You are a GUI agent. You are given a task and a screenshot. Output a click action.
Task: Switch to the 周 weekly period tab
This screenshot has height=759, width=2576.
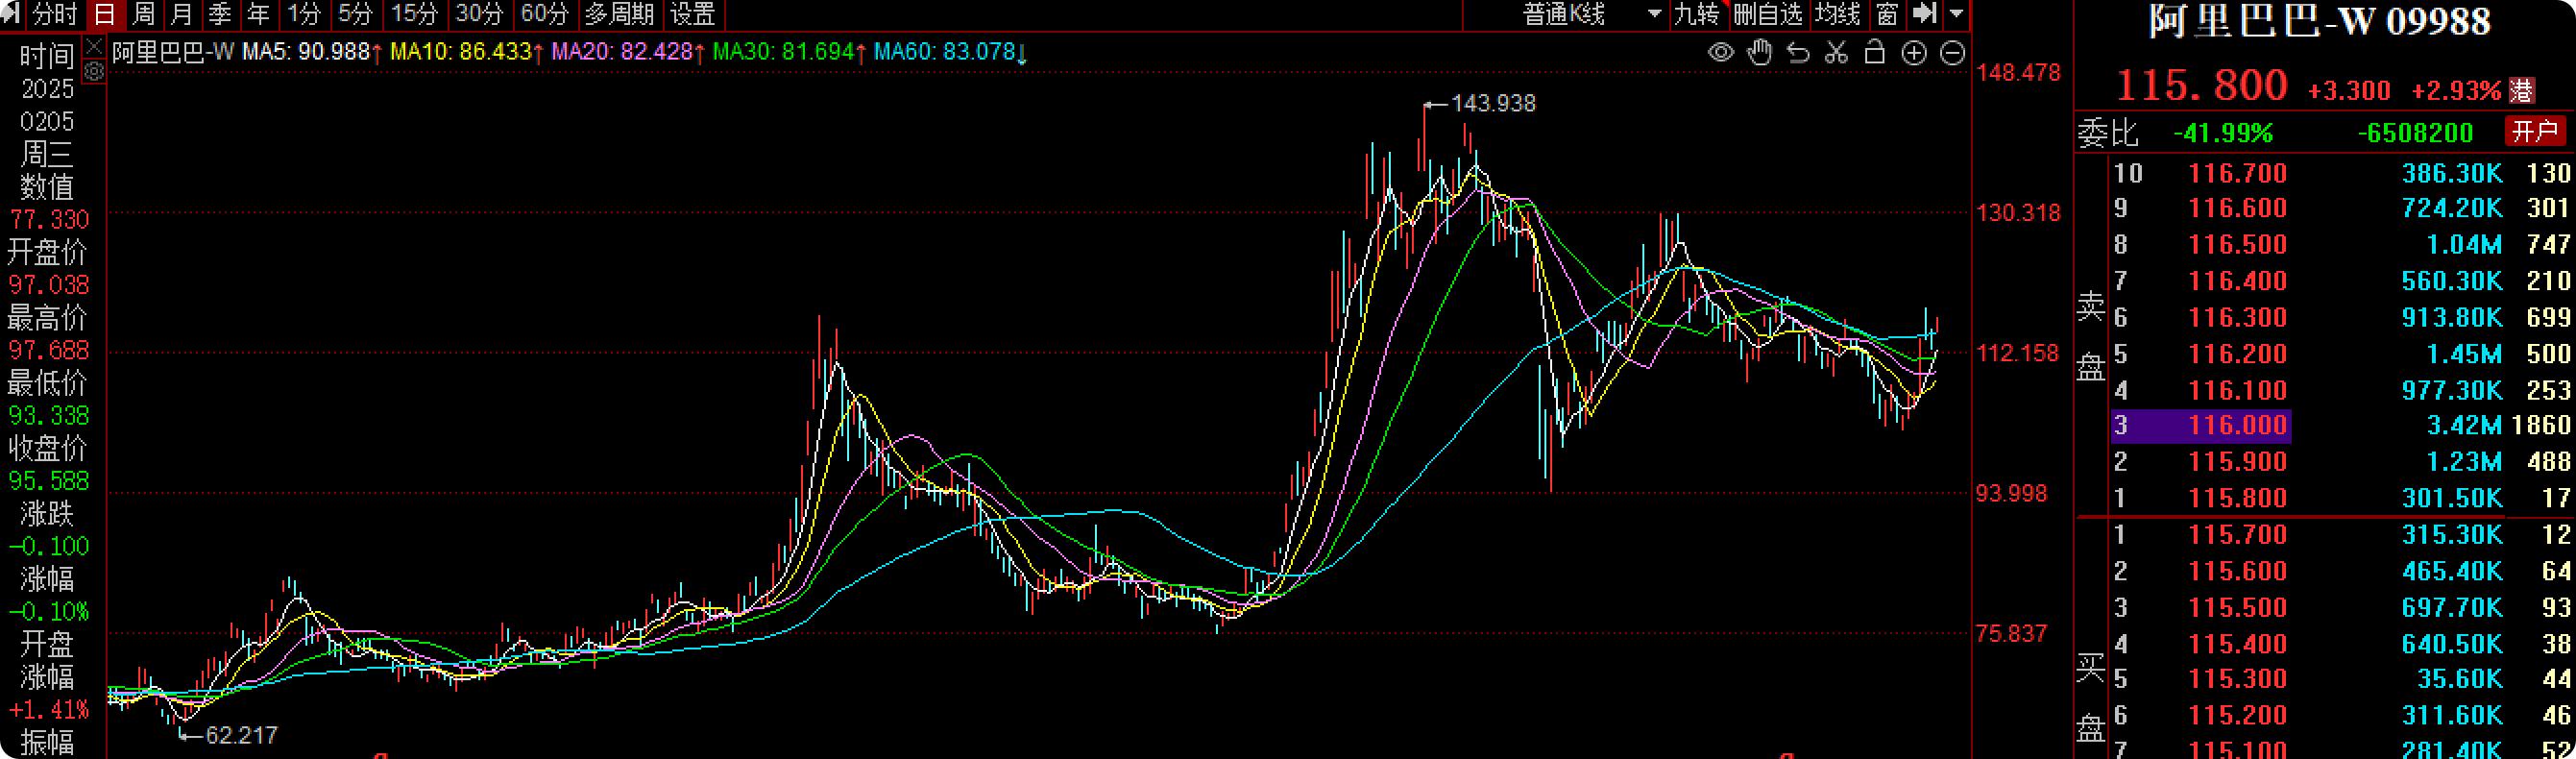[144, 14]
